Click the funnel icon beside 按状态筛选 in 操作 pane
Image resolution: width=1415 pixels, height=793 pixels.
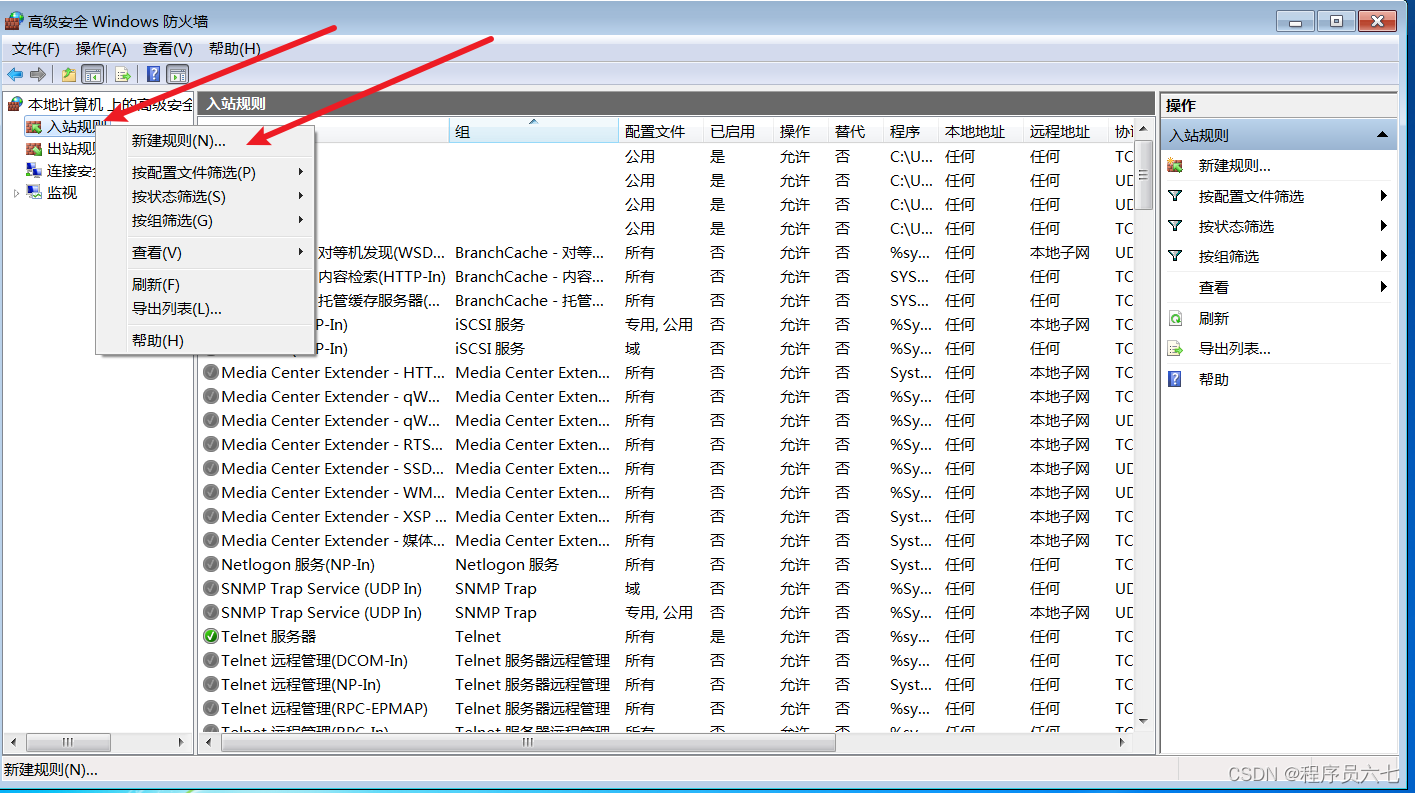point(1176,226)
